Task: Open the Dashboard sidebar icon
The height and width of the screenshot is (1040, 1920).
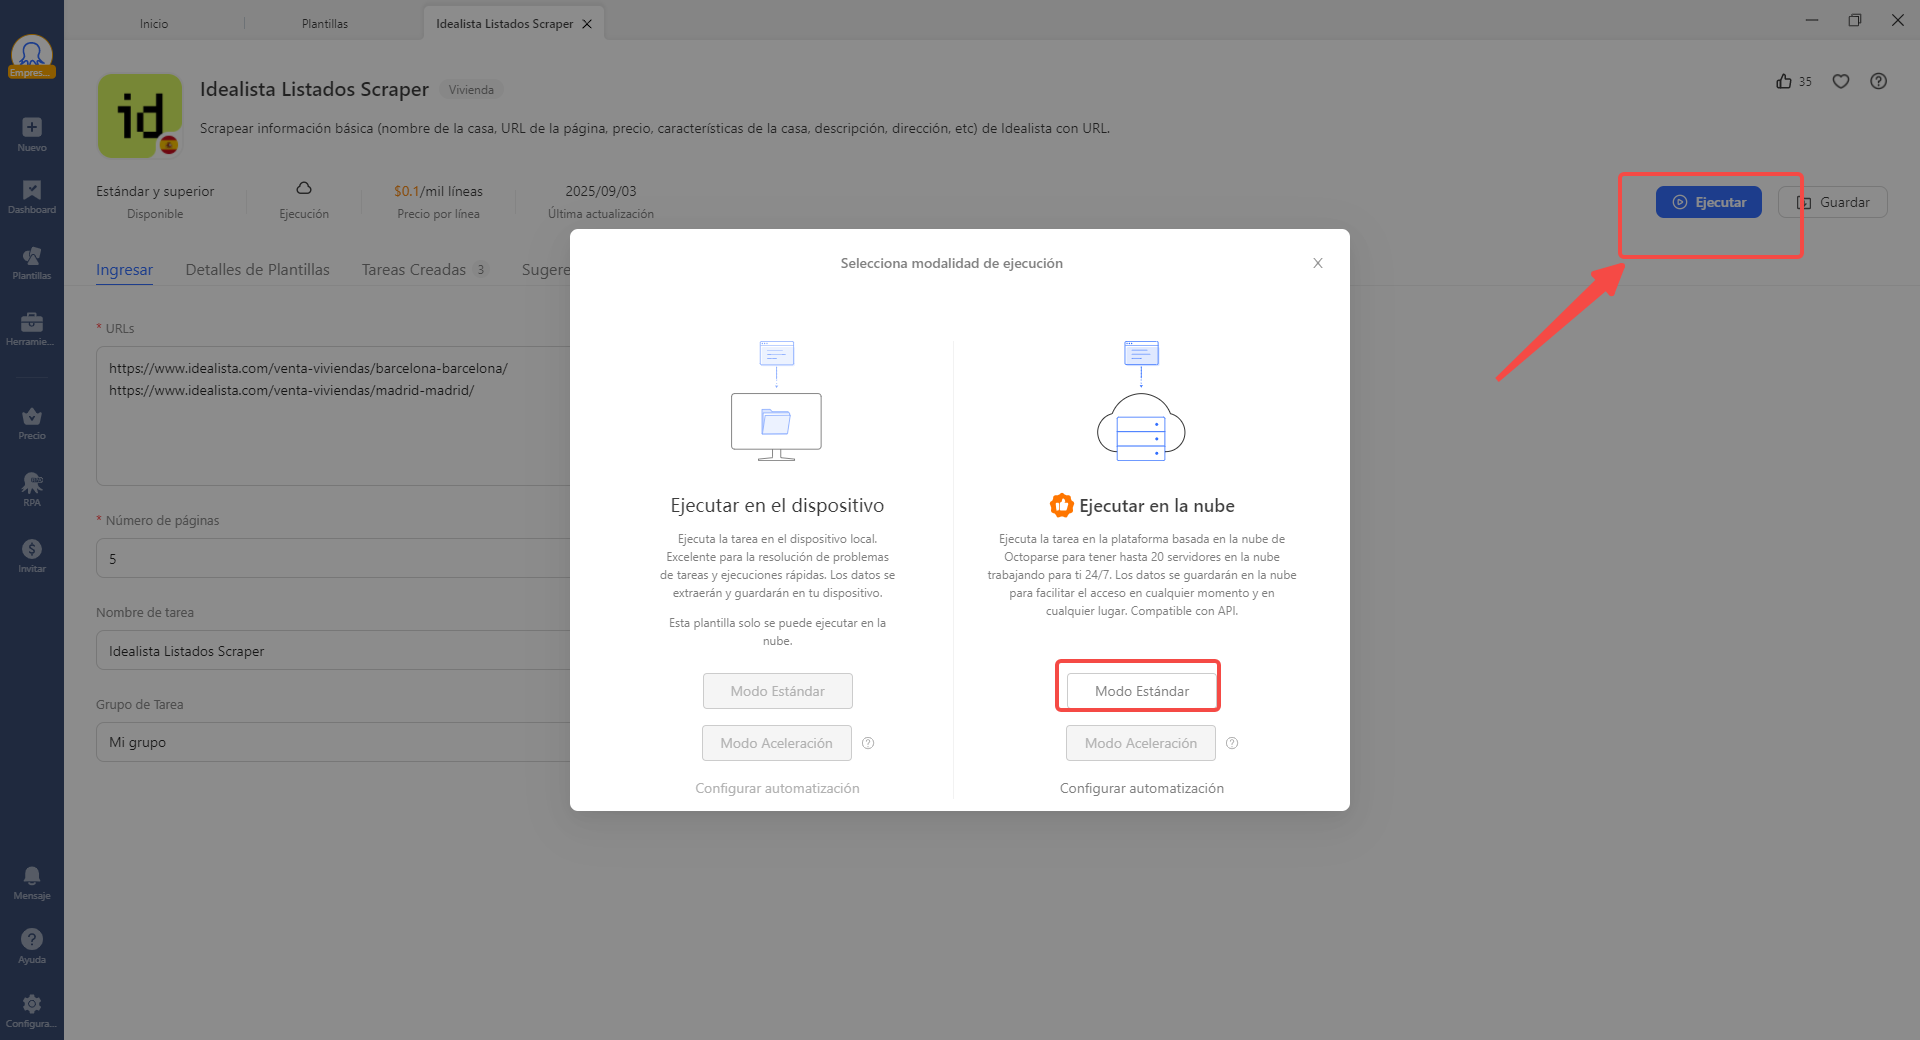Action: (x=32, y=191)
